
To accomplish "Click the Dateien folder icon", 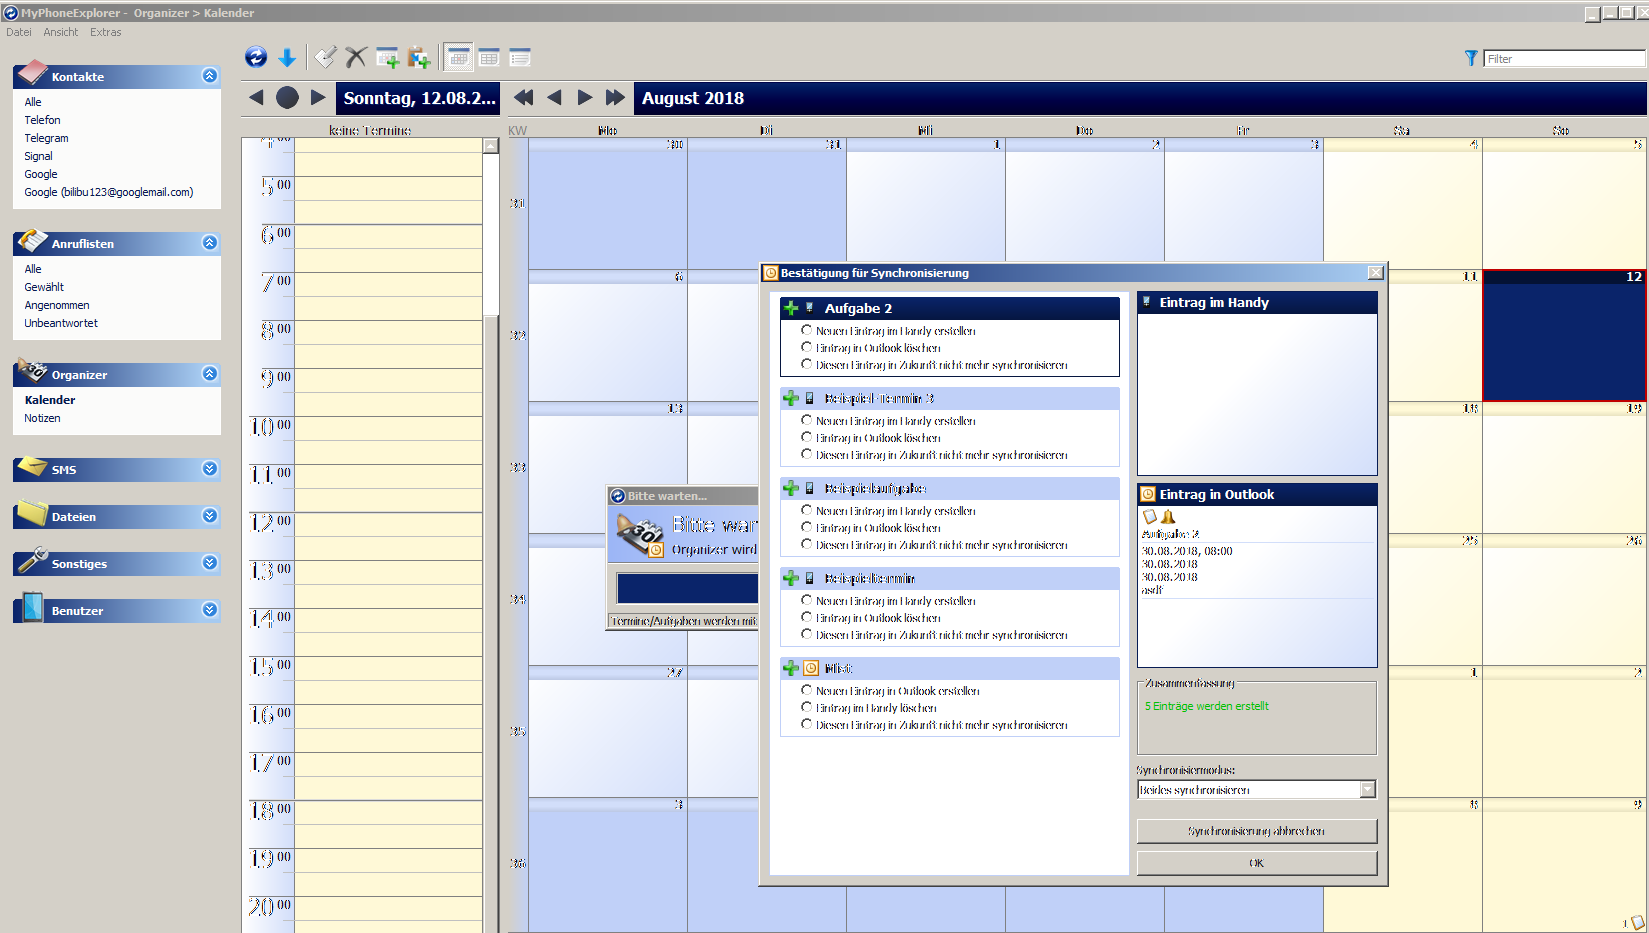I will [32, 513].
